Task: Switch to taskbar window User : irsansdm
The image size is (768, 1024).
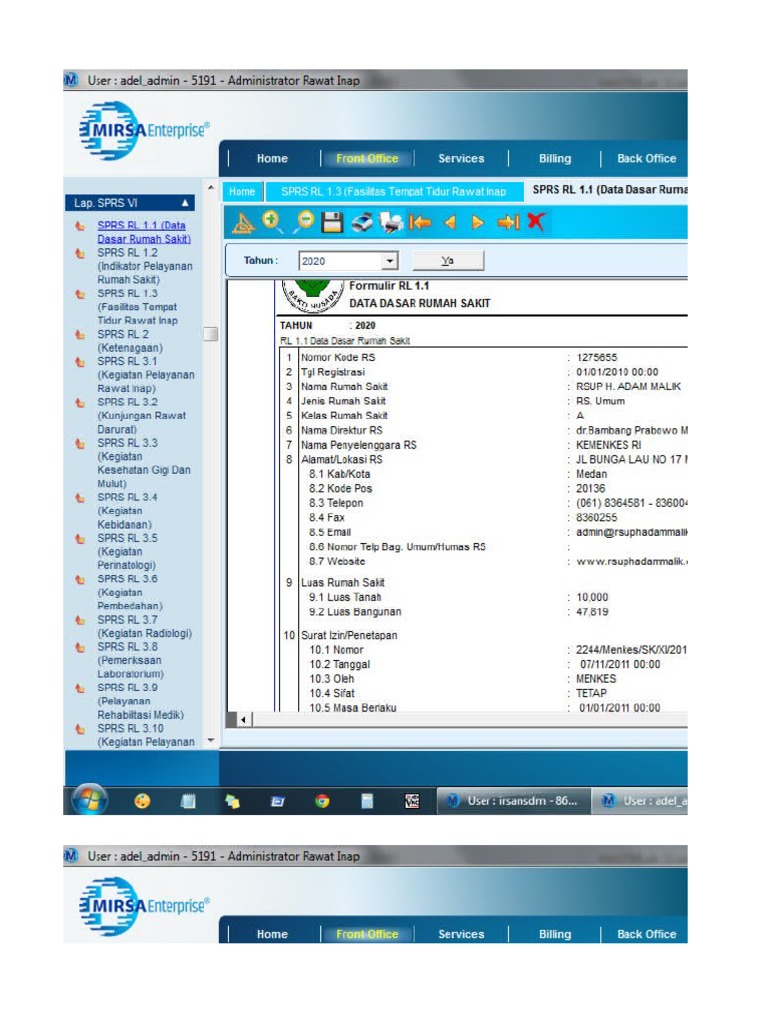Action: [x=513, y=801]
